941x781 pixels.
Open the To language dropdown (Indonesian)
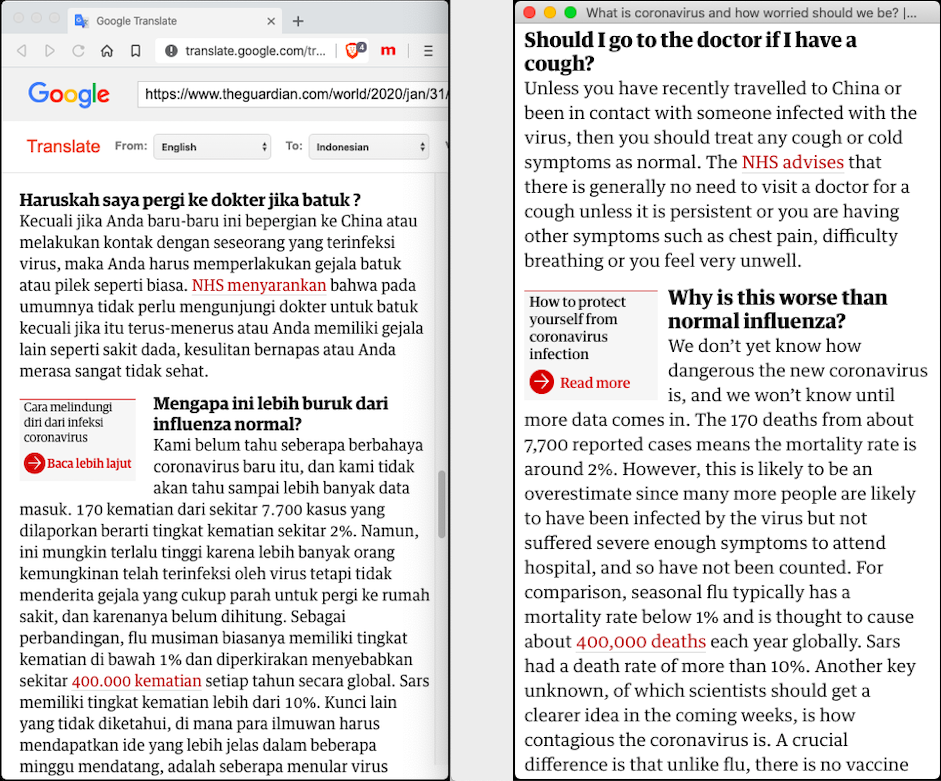[x=368, y=146]
